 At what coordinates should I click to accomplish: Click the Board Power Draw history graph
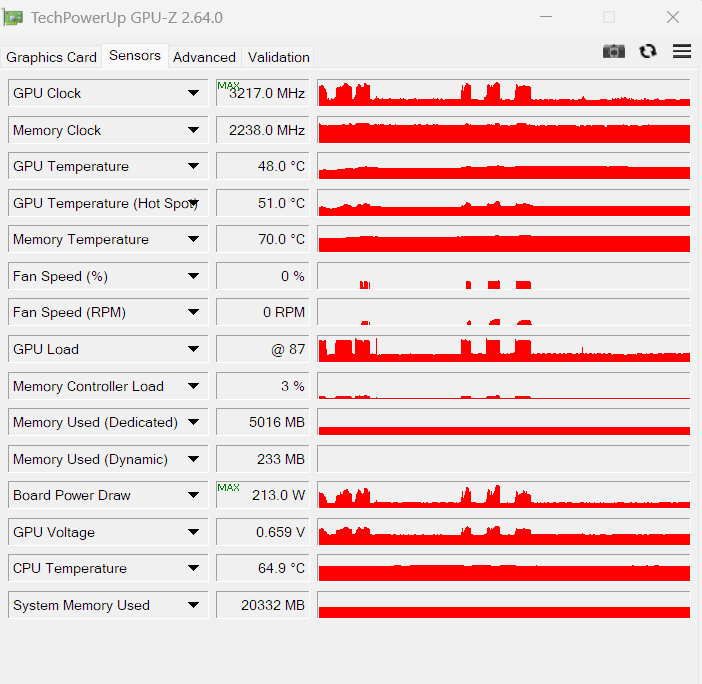(504, 495)
